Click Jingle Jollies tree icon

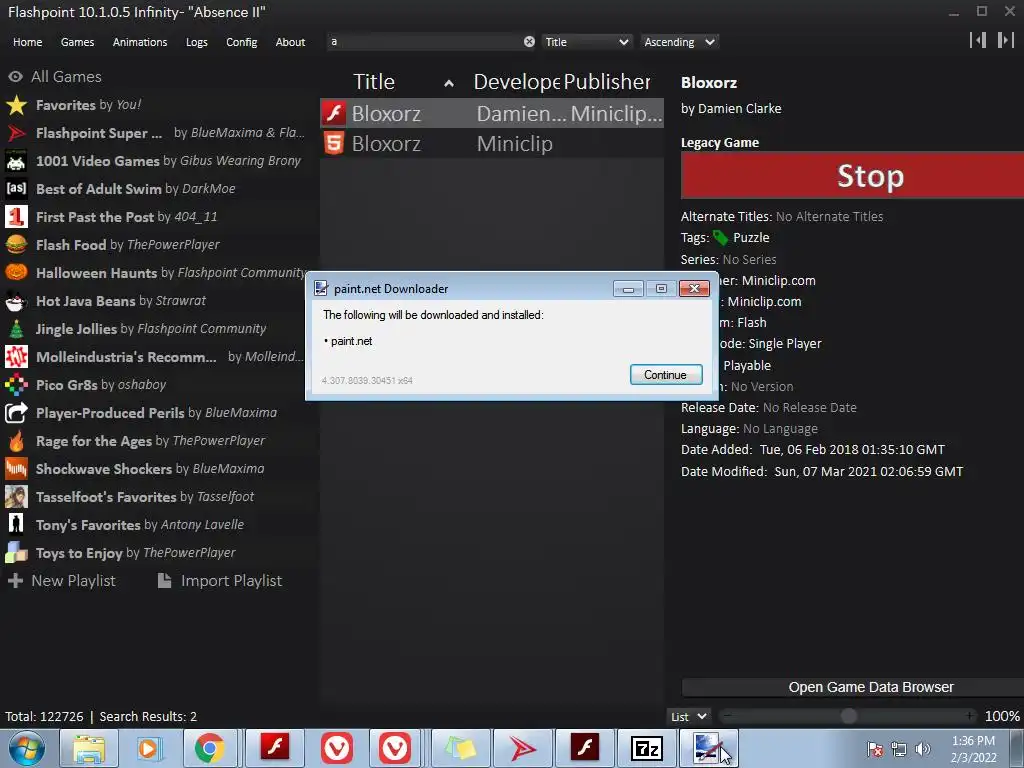click(16, 329)
